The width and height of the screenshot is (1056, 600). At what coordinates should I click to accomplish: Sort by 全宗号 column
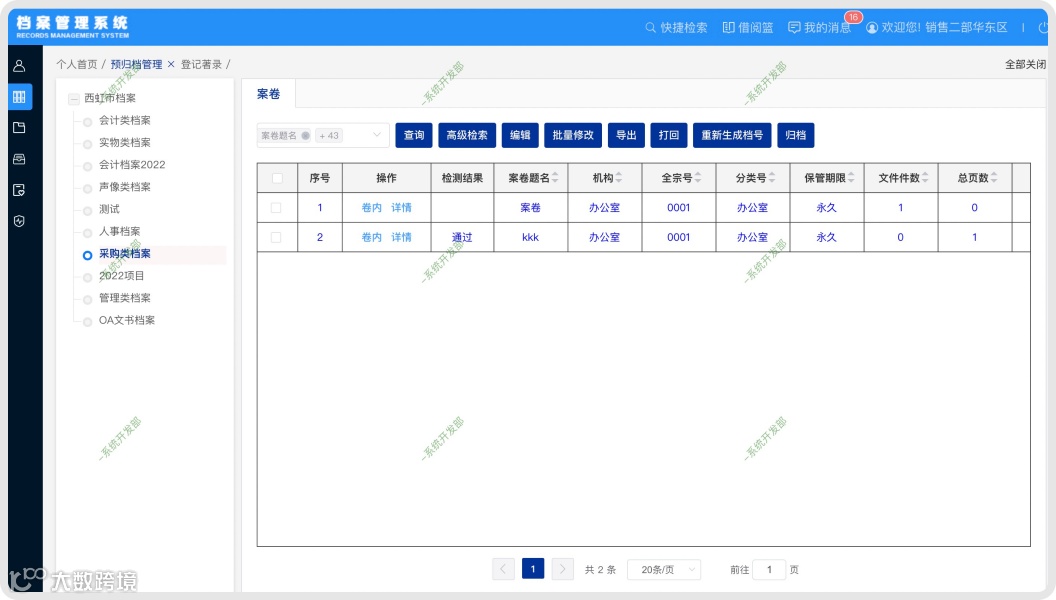[698, 178]
